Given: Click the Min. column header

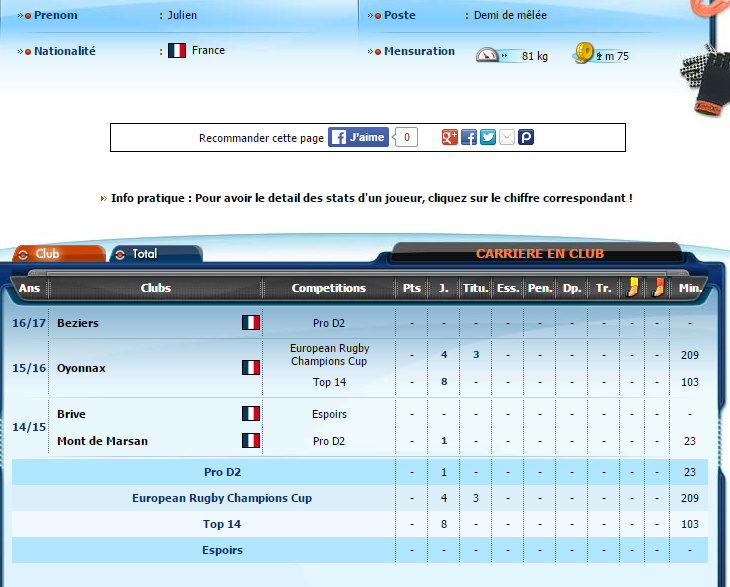Looking at the screenshot, I should point(689,288).
